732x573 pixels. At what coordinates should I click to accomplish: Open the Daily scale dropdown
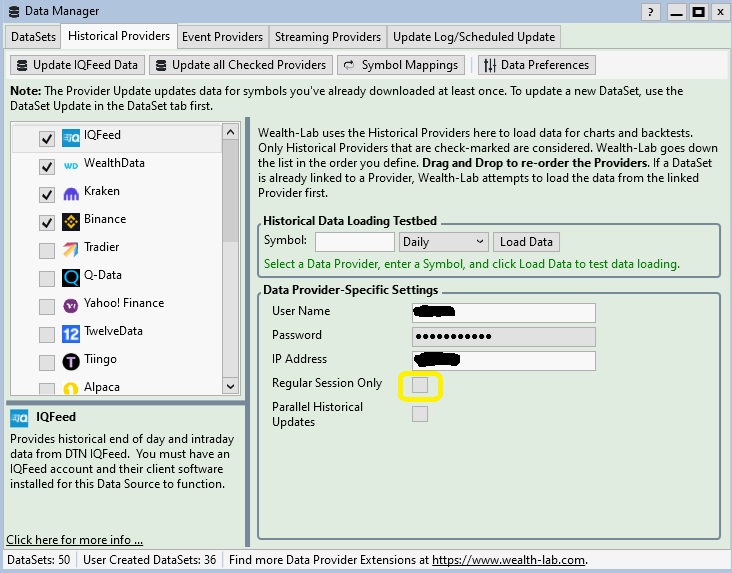[443, 242]
